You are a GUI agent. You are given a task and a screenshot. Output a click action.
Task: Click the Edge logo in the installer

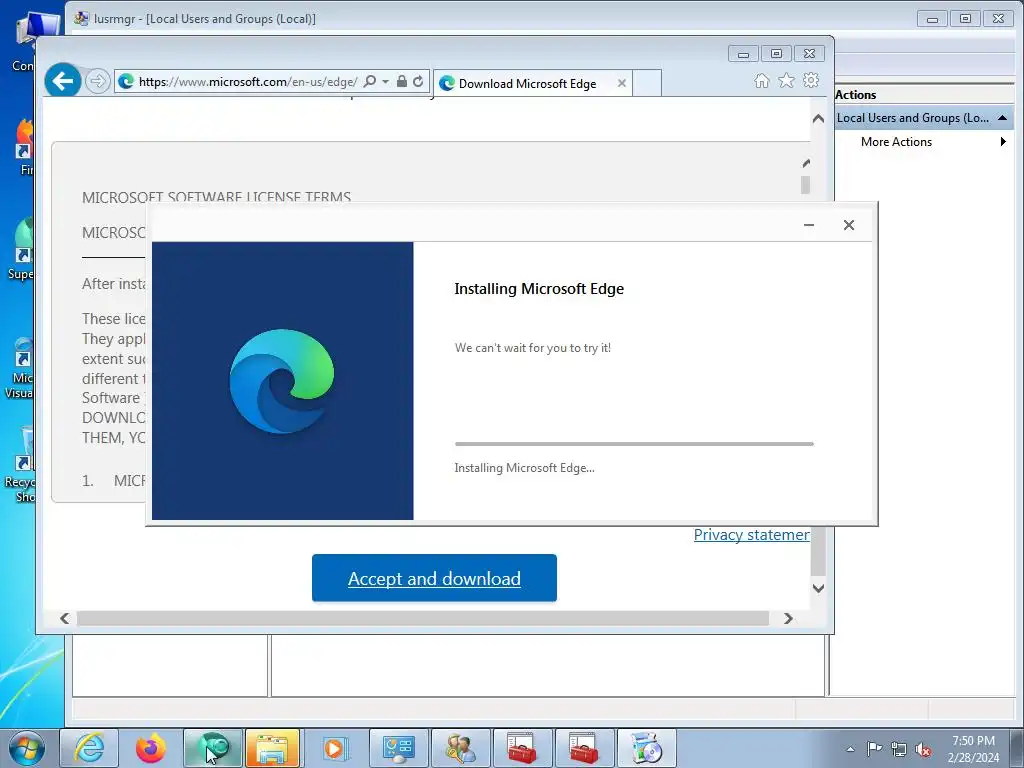[x=282, y=381]
